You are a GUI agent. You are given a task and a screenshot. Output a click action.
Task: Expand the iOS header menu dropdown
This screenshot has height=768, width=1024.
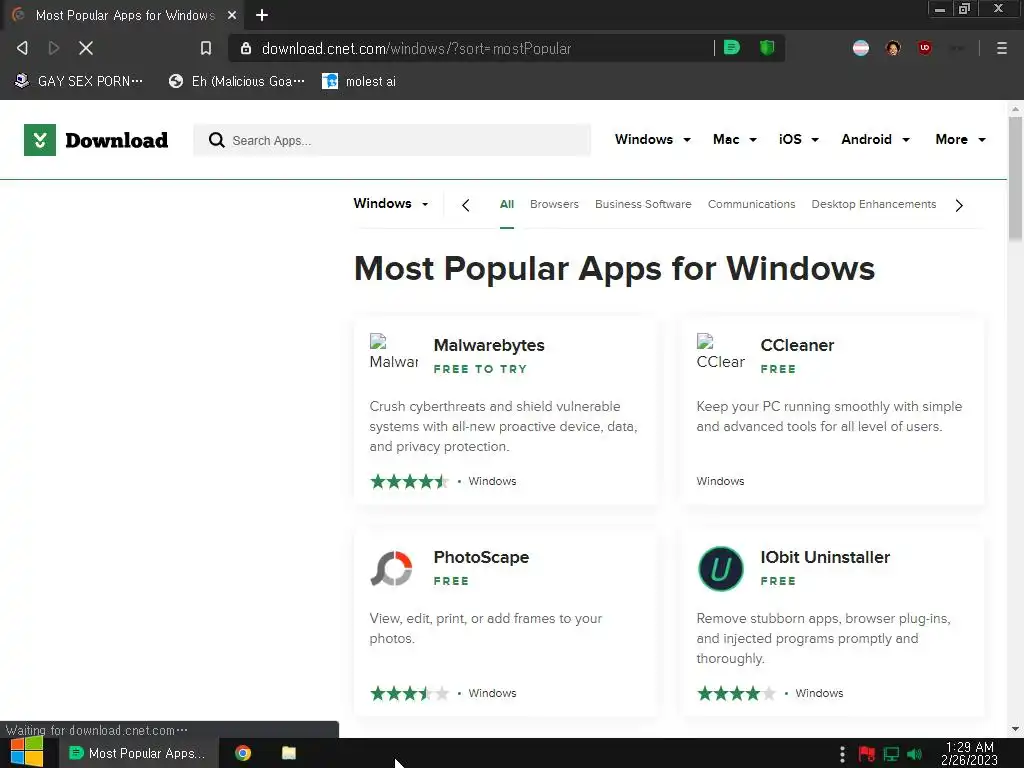click(799, 139)
